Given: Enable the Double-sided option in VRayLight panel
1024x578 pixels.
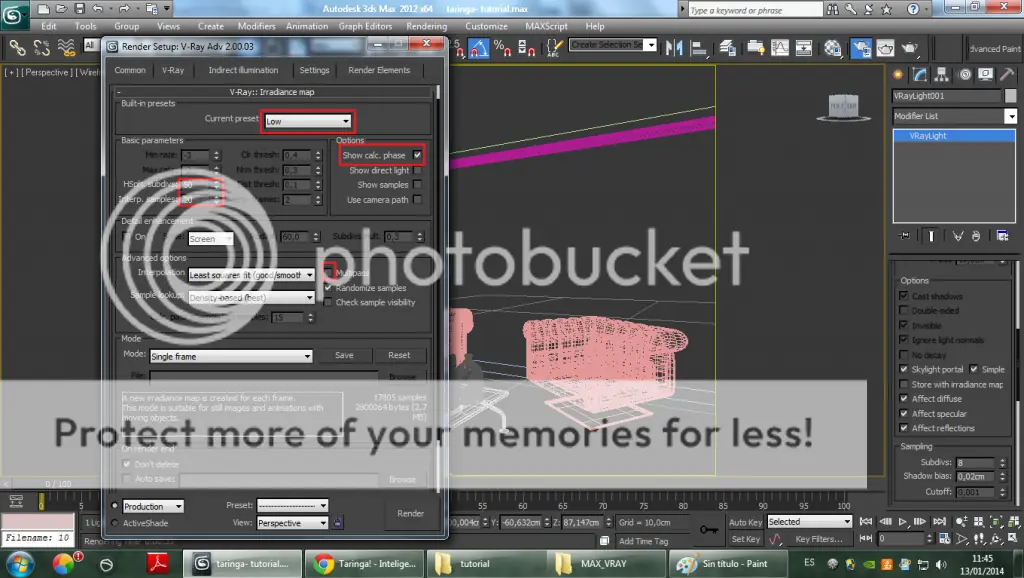Looking at the screenshot, I should click(x=903, y=310).
